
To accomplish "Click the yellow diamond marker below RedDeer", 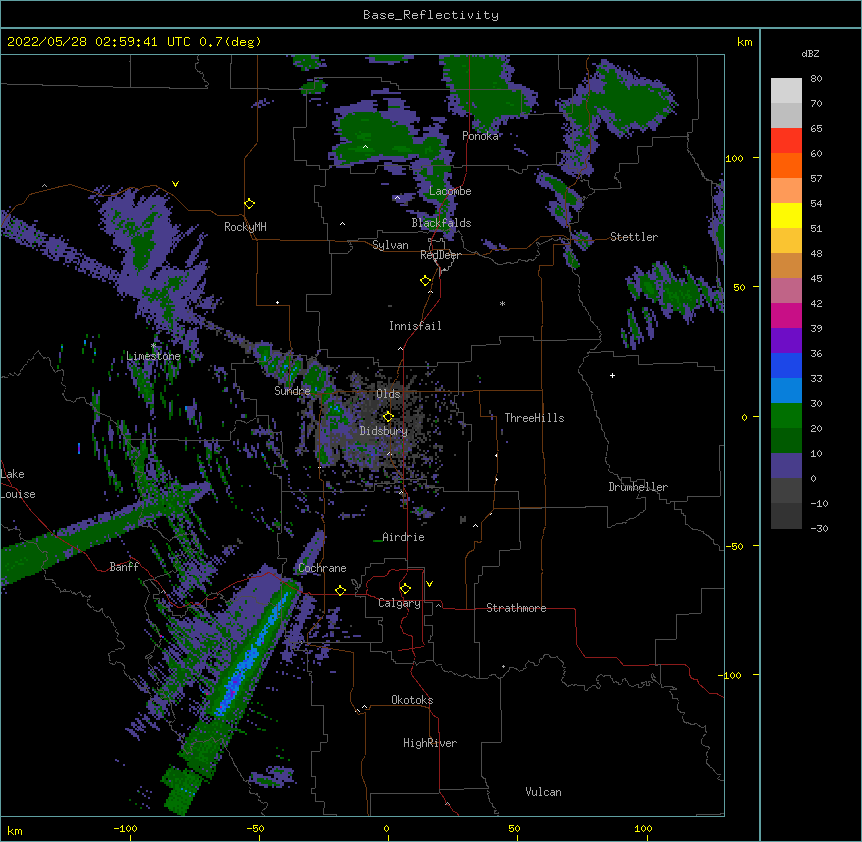I will tap(426, 281).
